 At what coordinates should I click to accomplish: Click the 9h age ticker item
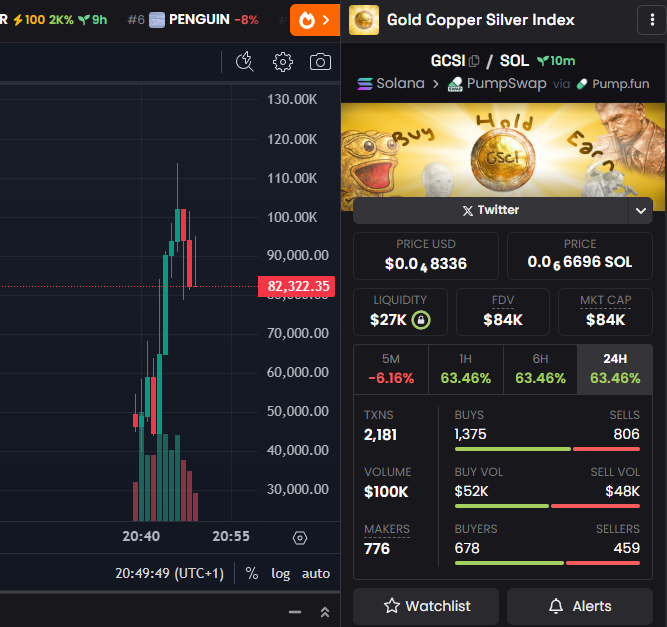pos(93,20)
